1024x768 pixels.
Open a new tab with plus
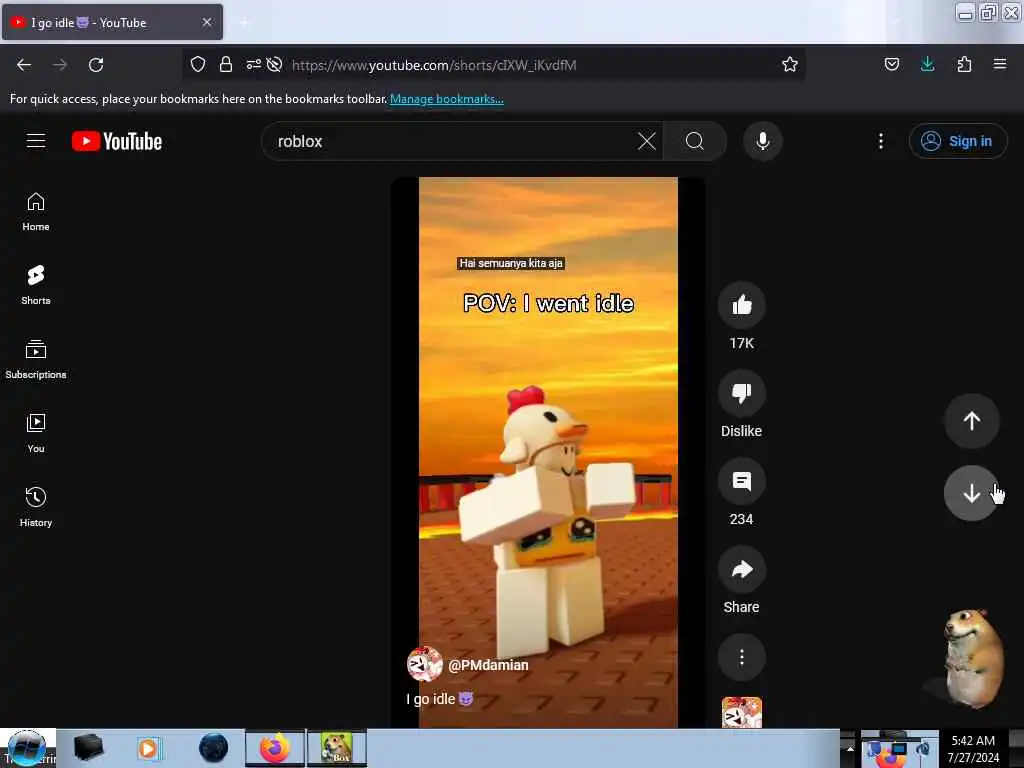[x=244, y=22]
